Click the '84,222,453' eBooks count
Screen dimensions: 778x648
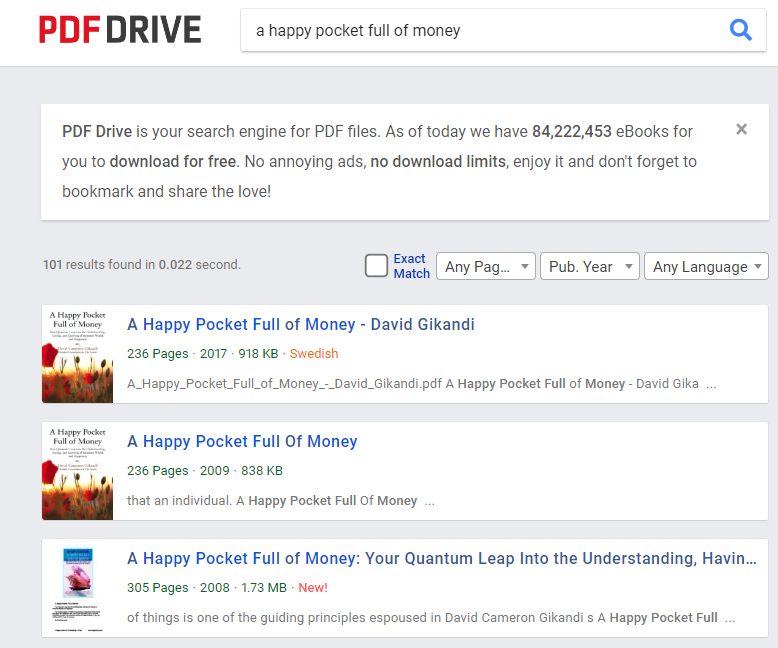pyautogui.click(x=572, y=131)
